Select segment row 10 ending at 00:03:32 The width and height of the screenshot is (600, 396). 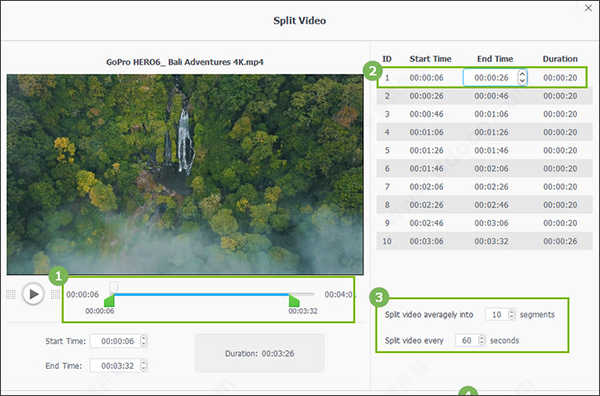484,241
